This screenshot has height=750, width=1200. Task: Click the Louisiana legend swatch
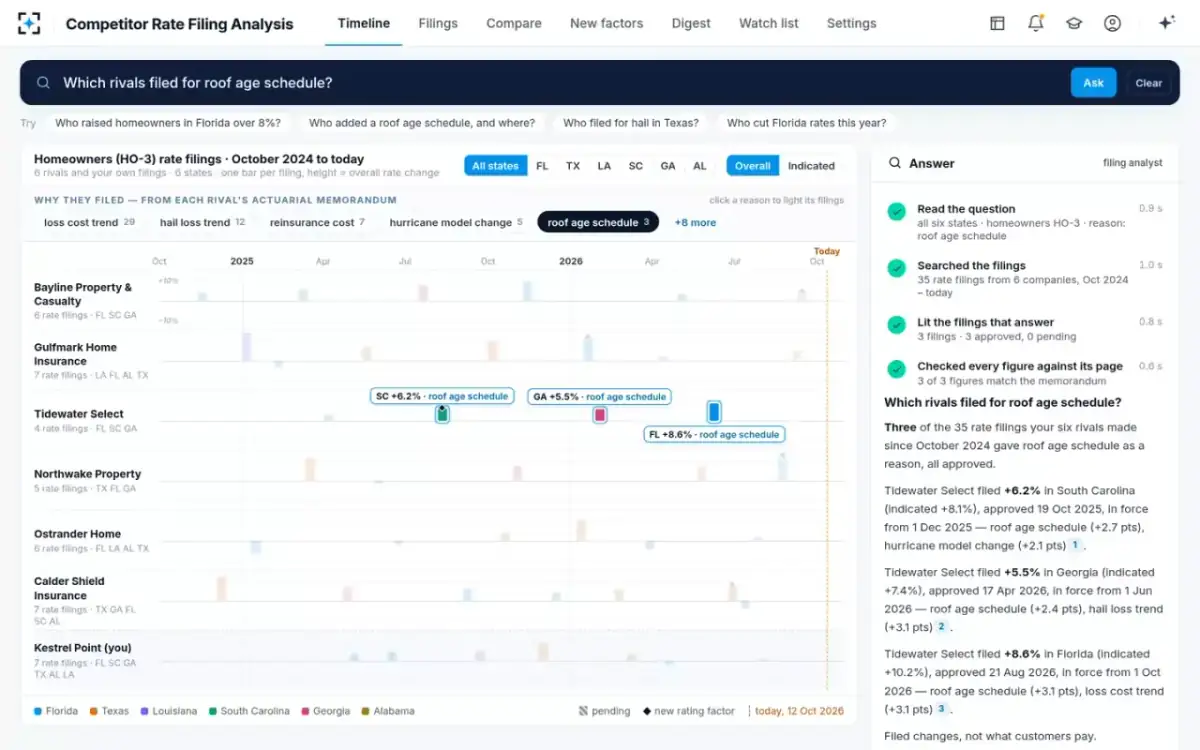(144, 711)
